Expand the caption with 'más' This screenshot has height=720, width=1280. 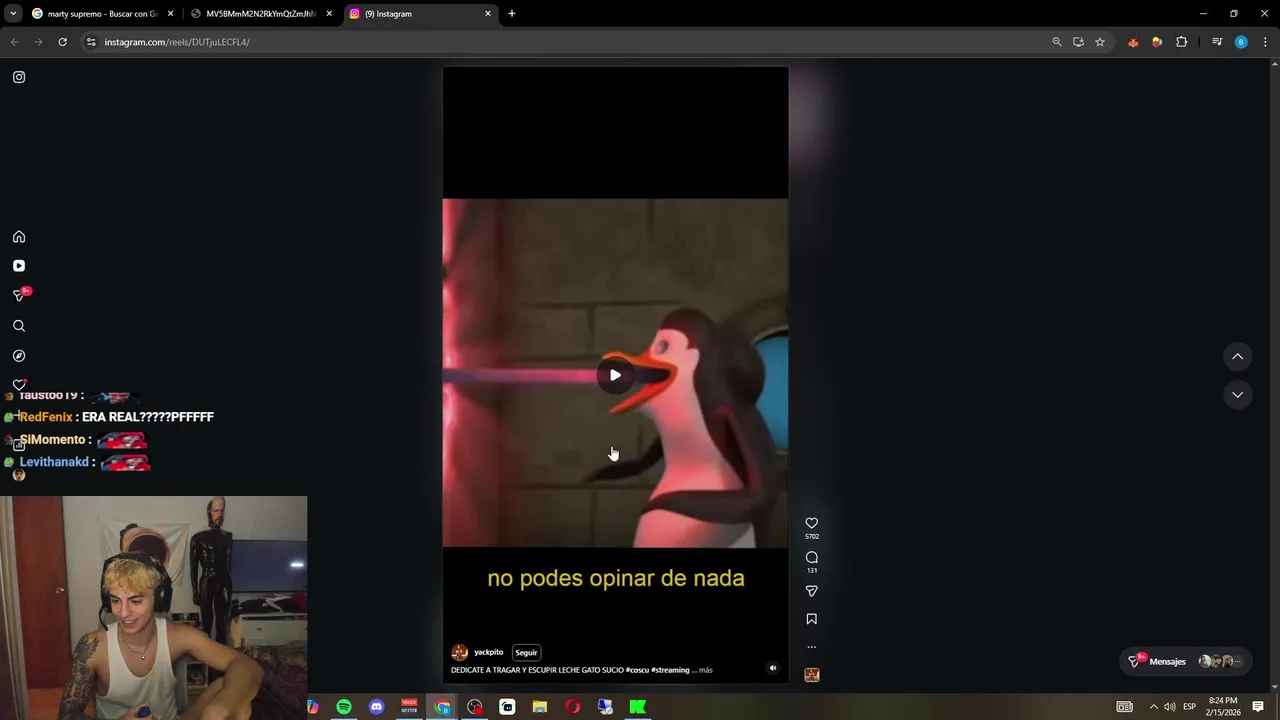click(706, 670)
